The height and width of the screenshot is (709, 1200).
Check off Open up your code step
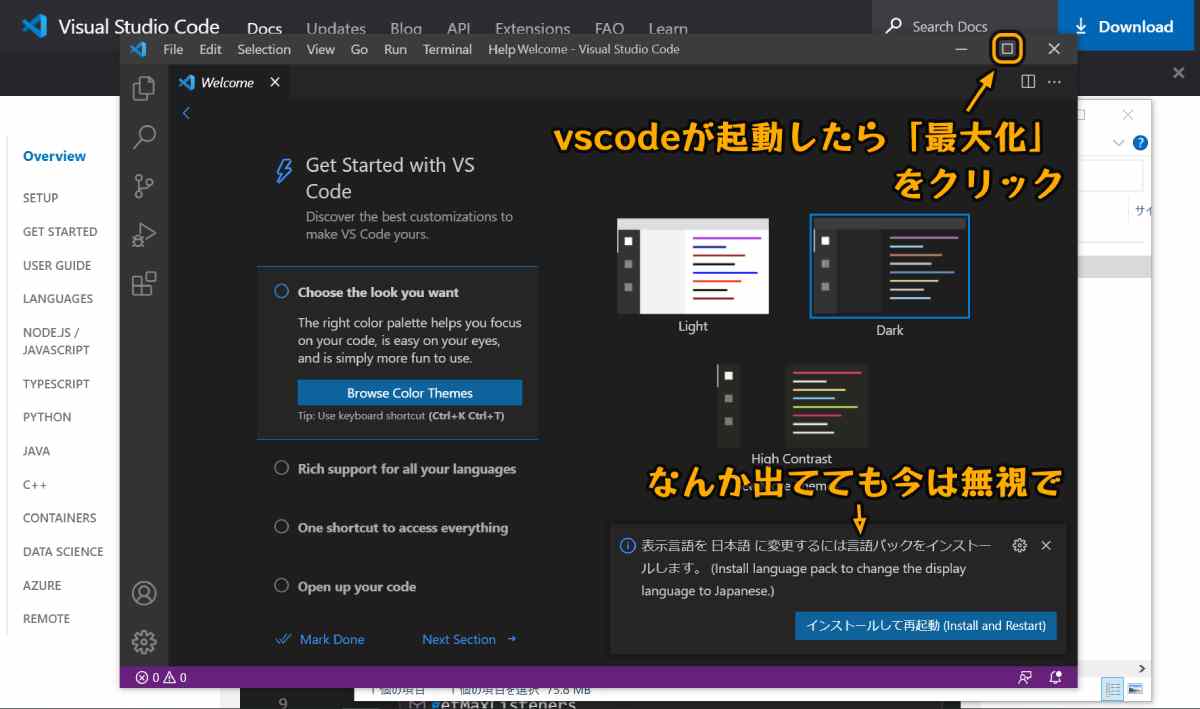[281, 586]
